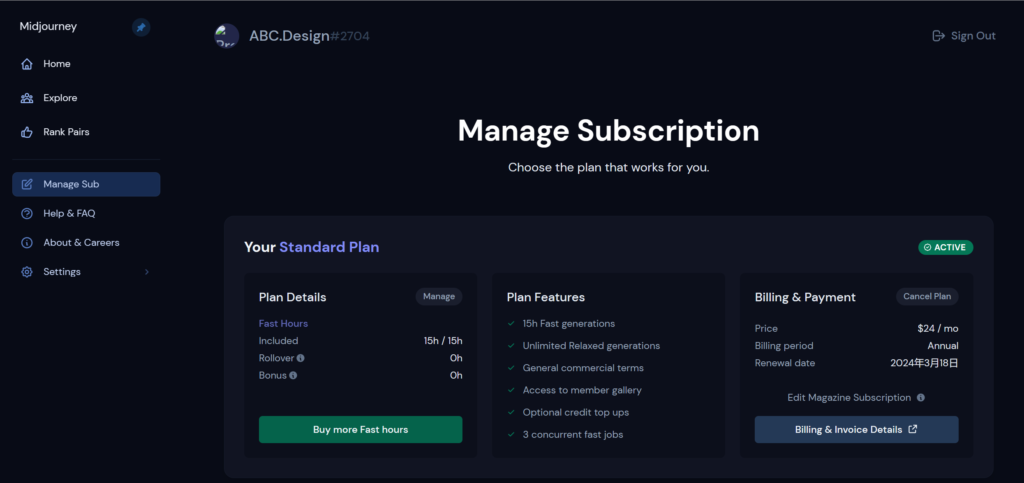Click the Optional credit top ups feature
This screenshot has height=483, width=1024.
[x=576, y=413]
